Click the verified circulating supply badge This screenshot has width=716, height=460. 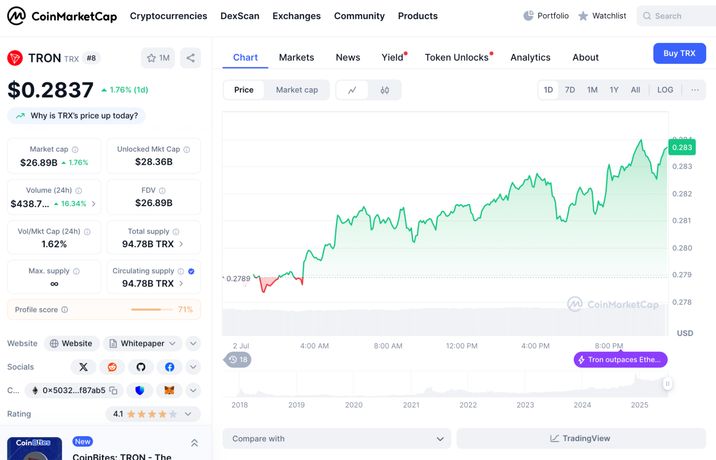[x=191, y=271]
